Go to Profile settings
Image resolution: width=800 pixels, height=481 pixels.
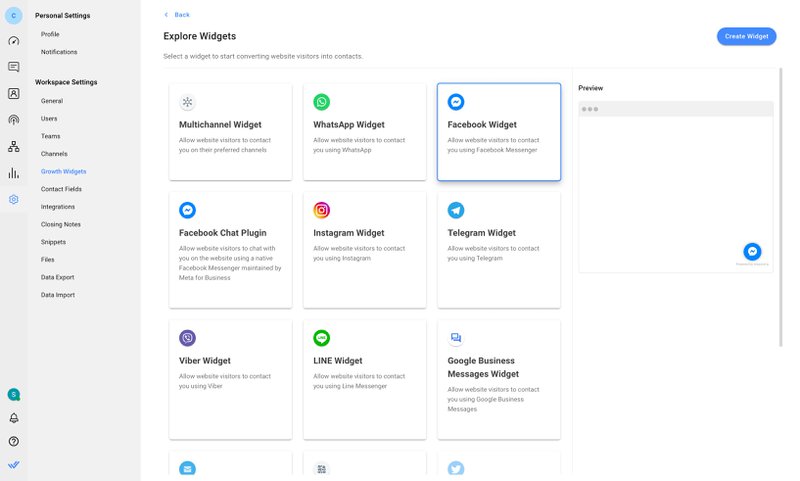click(50, 34)
